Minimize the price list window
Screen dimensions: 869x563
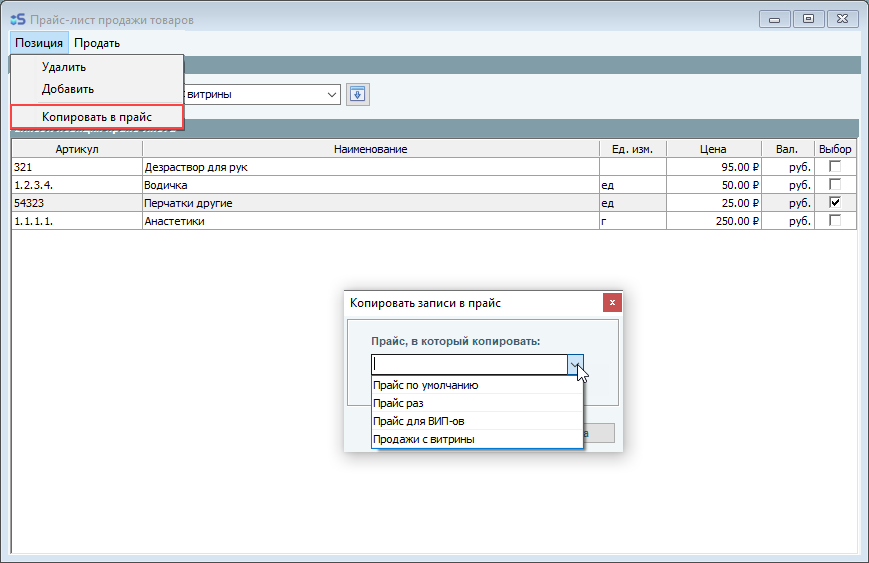click(x=775, y=19)
